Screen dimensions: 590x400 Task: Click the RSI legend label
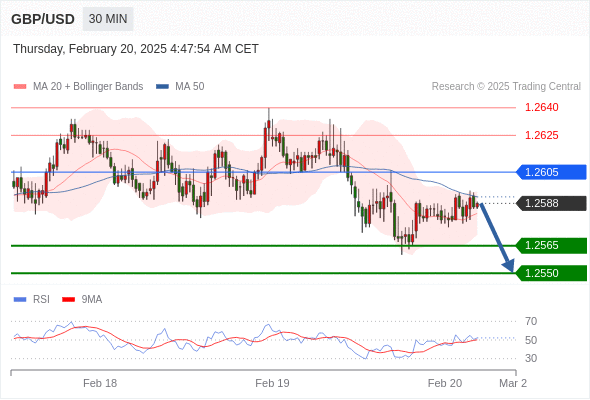(41, 300)
